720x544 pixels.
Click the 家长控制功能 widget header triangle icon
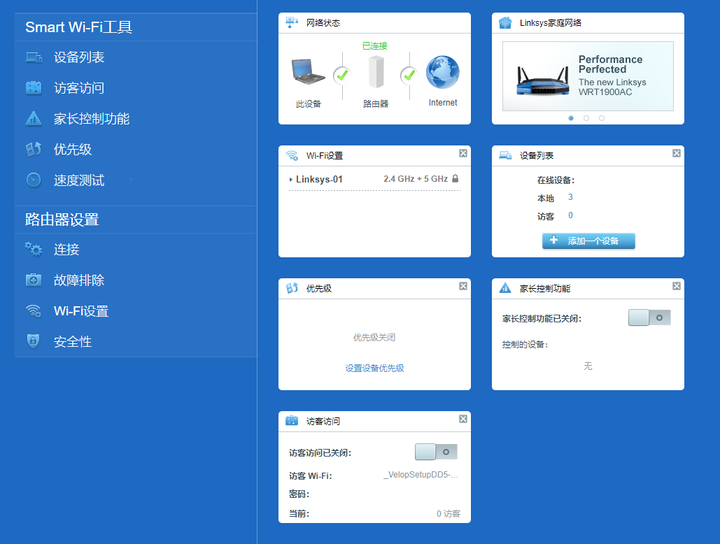[505, 288]
